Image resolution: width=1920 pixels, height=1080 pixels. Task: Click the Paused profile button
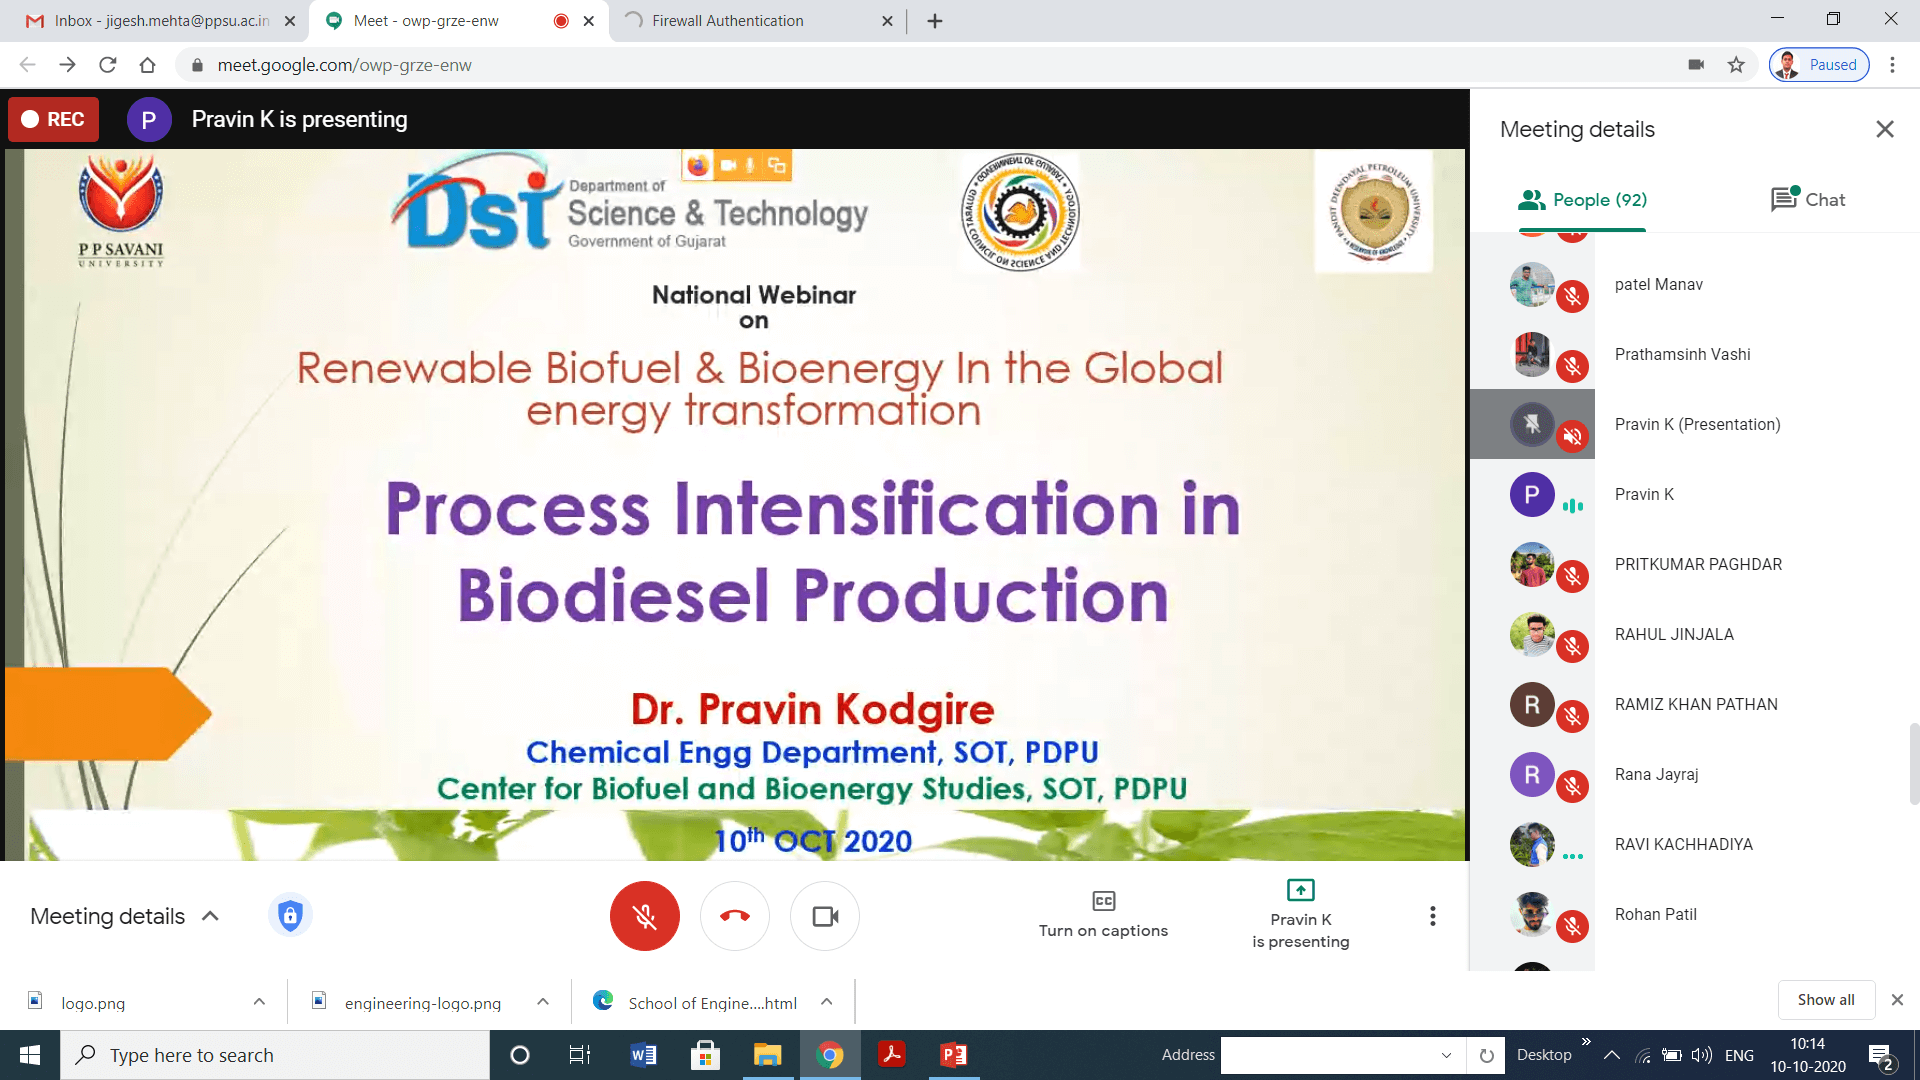[1819, 65]
